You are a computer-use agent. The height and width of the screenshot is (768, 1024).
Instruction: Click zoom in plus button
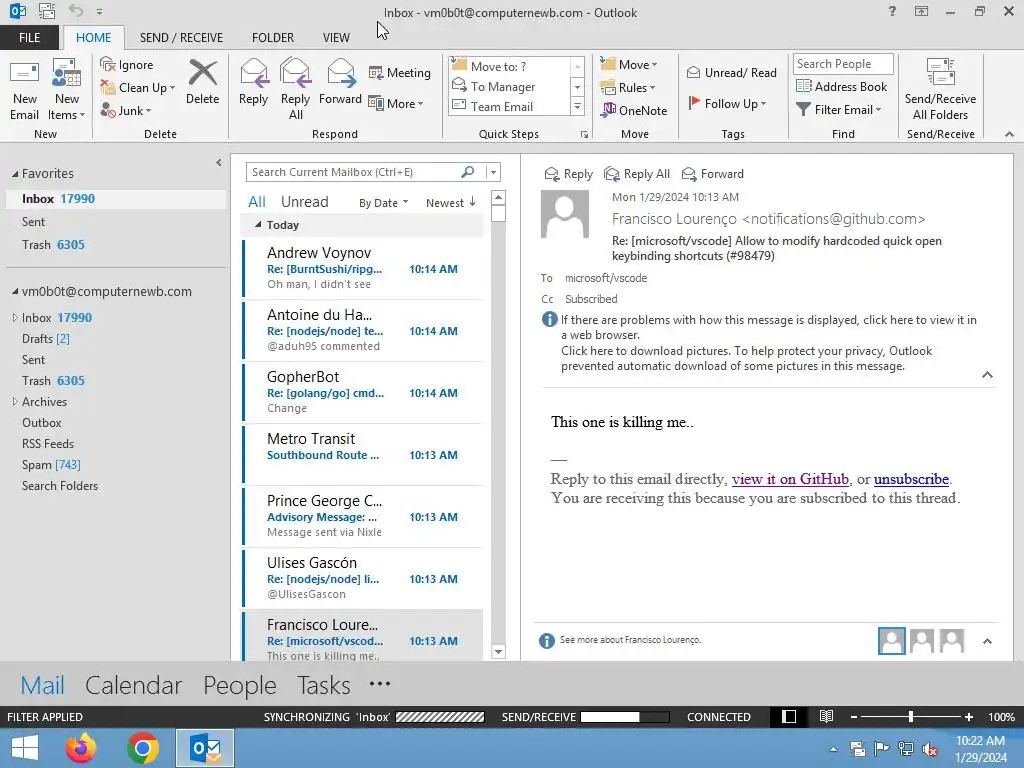point(968,716)
